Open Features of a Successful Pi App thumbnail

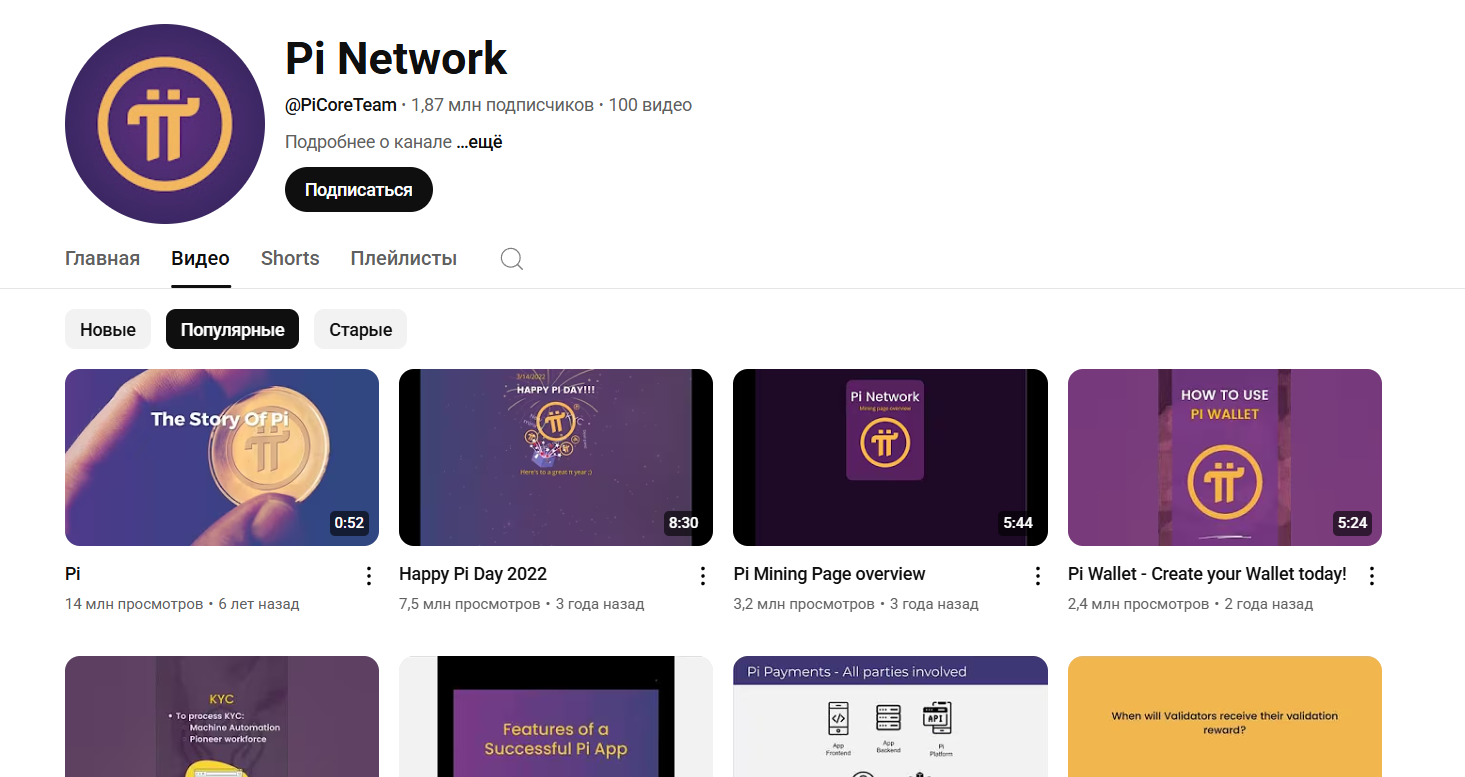[556, 716]
